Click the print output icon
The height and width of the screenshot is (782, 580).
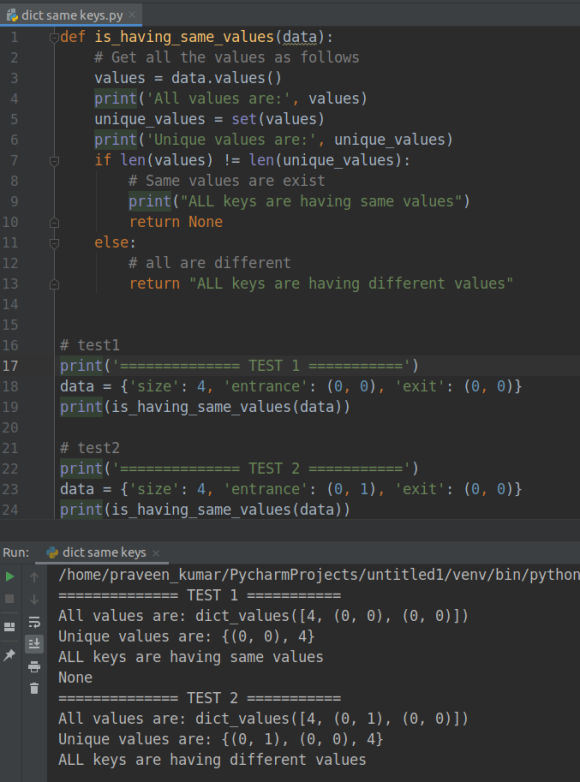click(x=34, y=666)
